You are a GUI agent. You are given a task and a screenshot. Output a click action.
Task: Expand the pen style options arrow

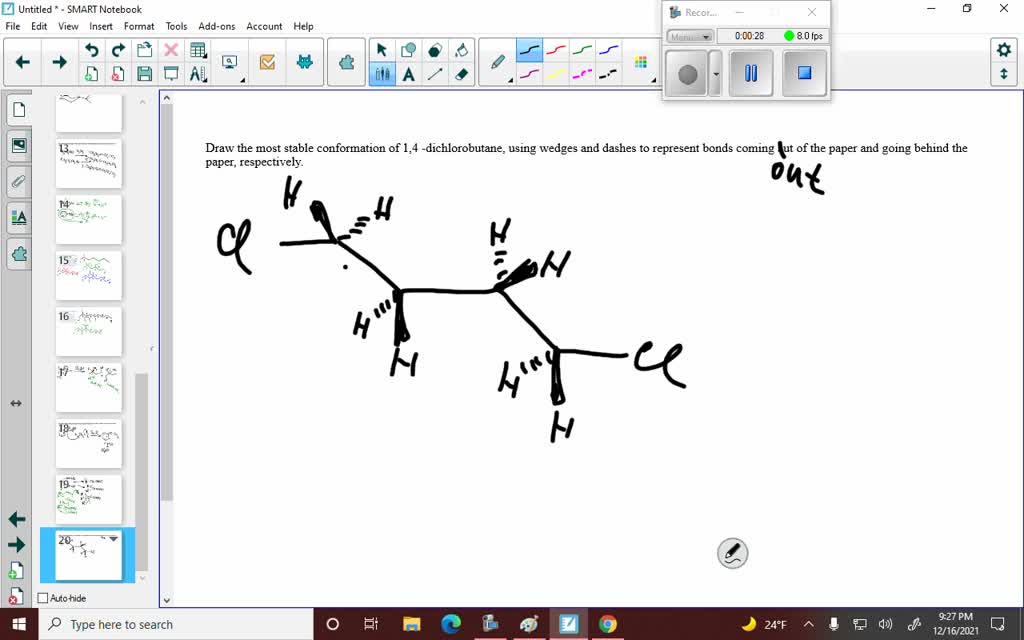[x=511, y=80]
